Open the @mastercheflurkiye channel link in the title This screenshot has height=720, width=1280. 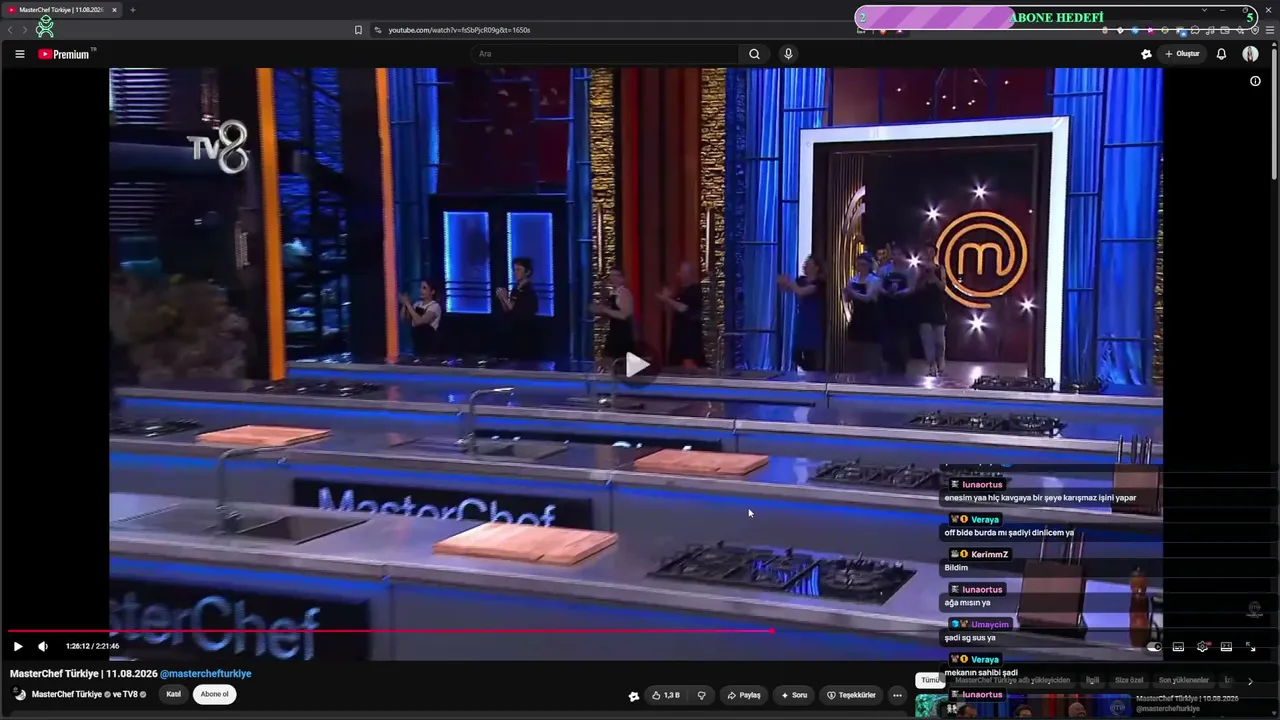pos(206,674)
